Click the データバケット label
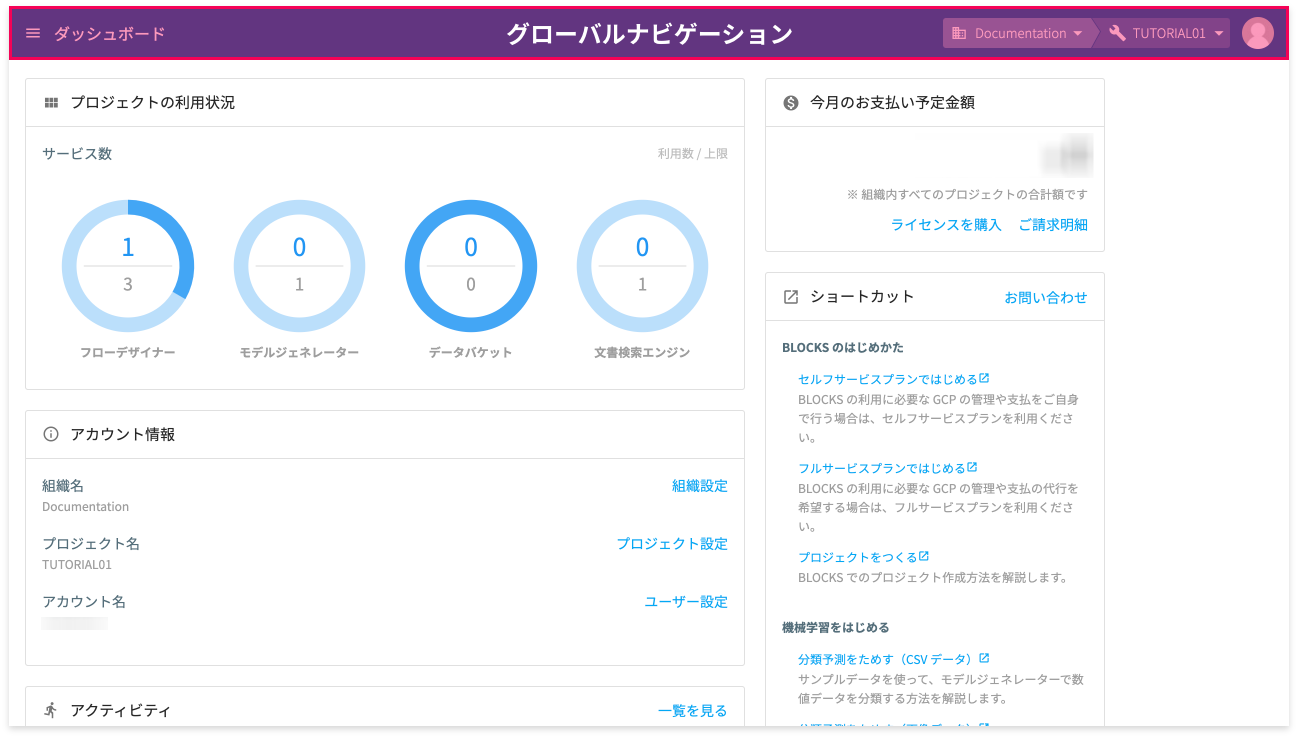 (x=471, y=353)
